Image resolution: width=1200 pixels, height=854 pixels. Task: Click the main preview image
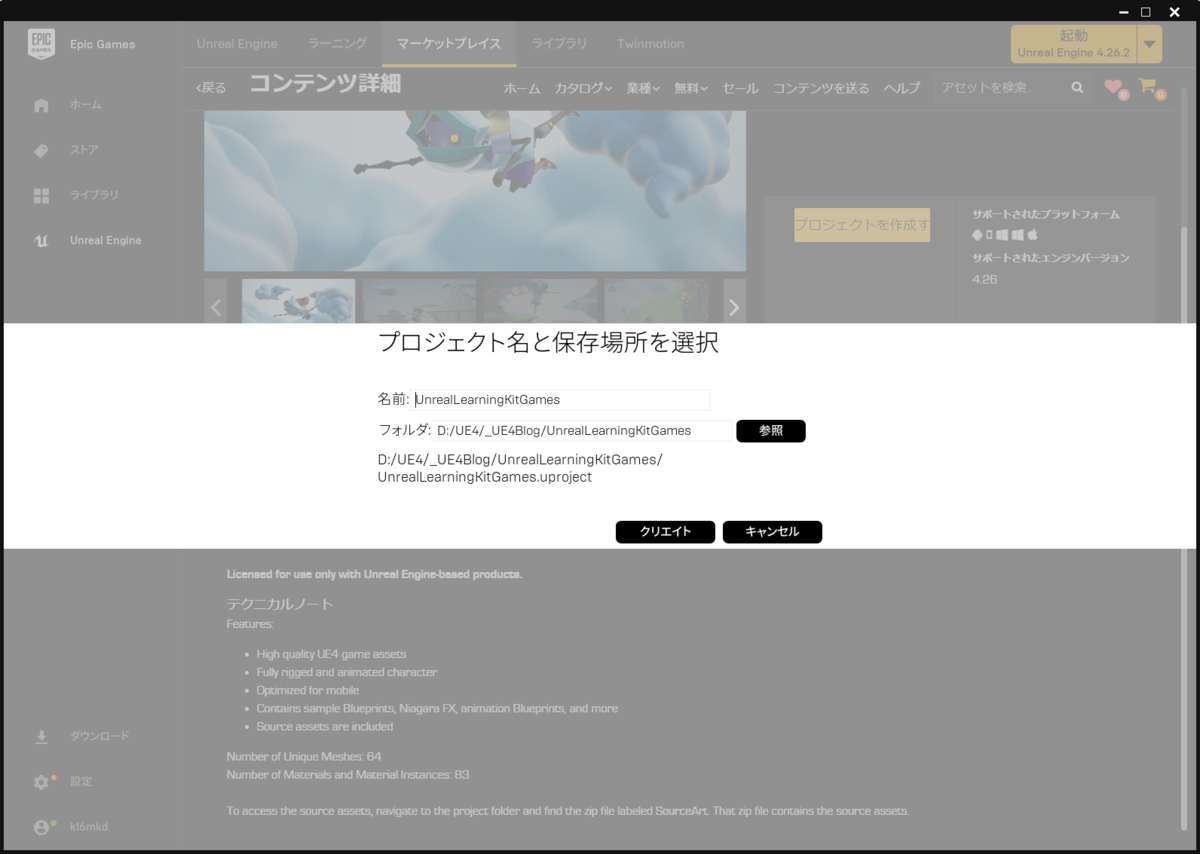point(475,191)
